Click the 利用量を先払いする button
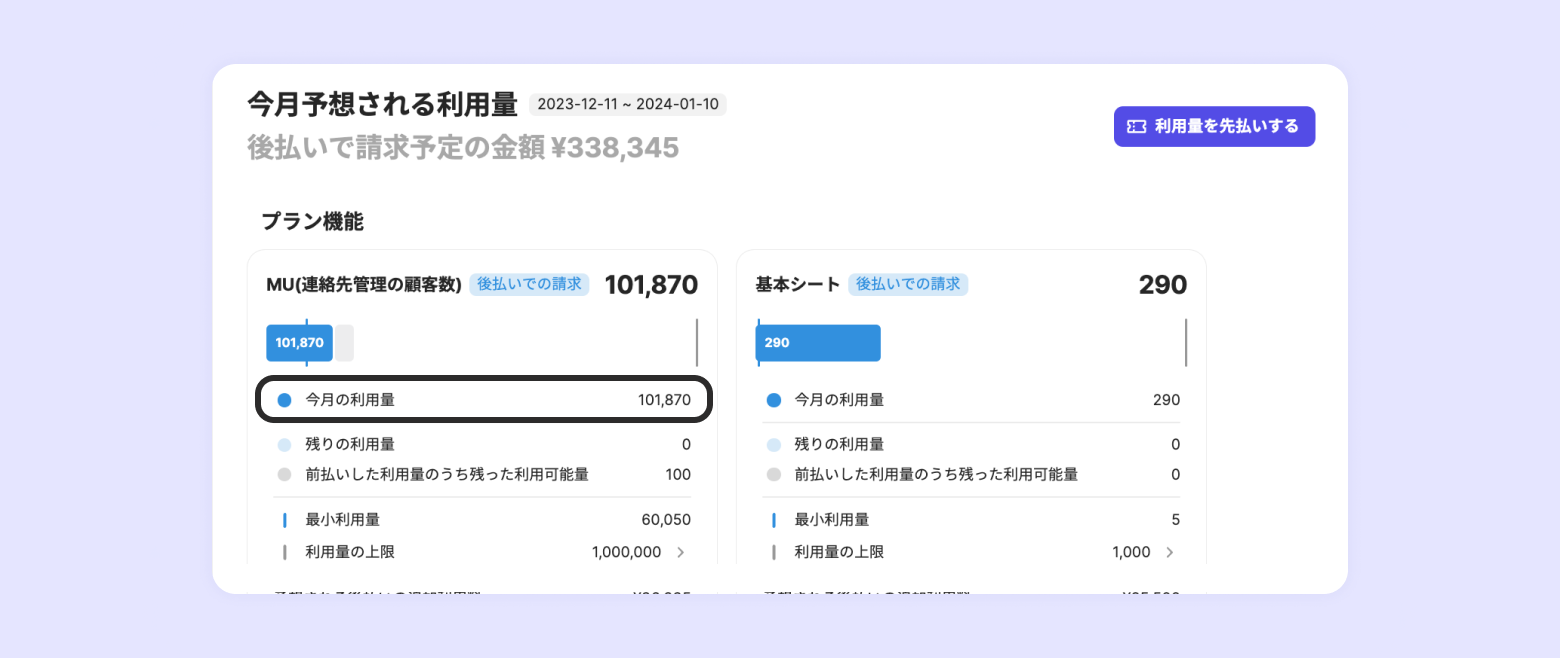This screenshot has width=1560, height=658. click(1214, 127)
